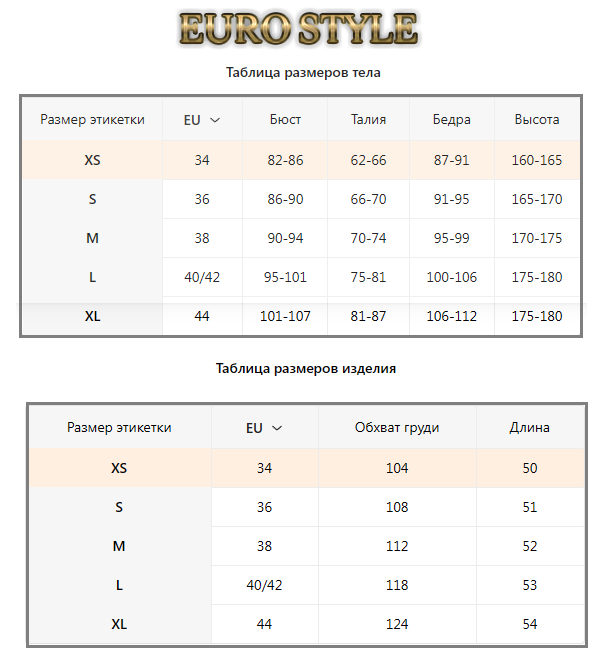This screenshot has width=601, height=665.
Task: Click Размер этикетки header in product table
Action: (x=119, y=428)
